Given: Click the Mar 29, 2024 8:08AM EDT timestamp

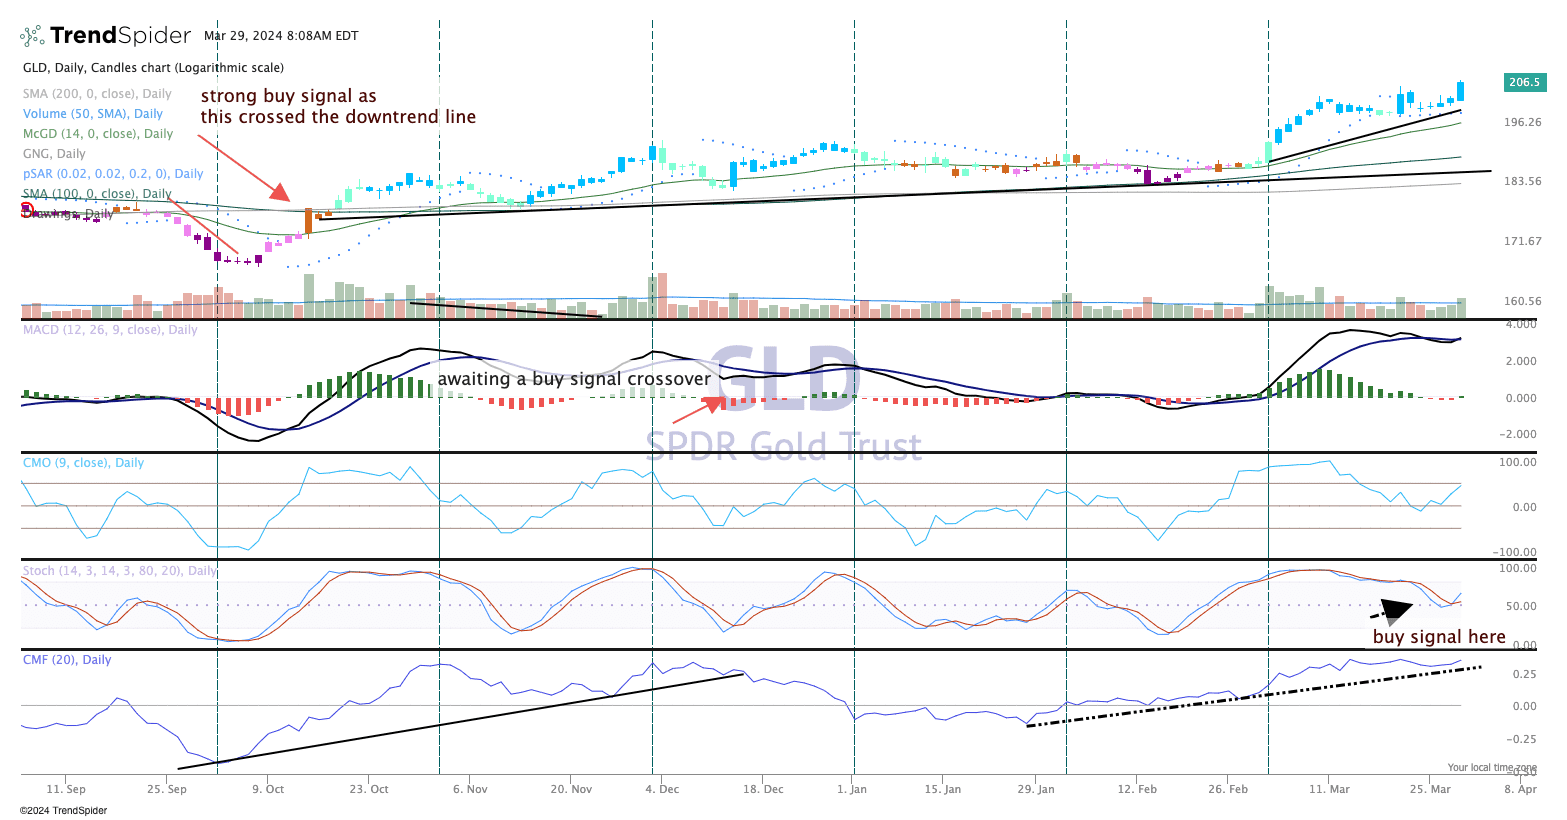Looking at the screenshot, I should [x=281, y=36].
